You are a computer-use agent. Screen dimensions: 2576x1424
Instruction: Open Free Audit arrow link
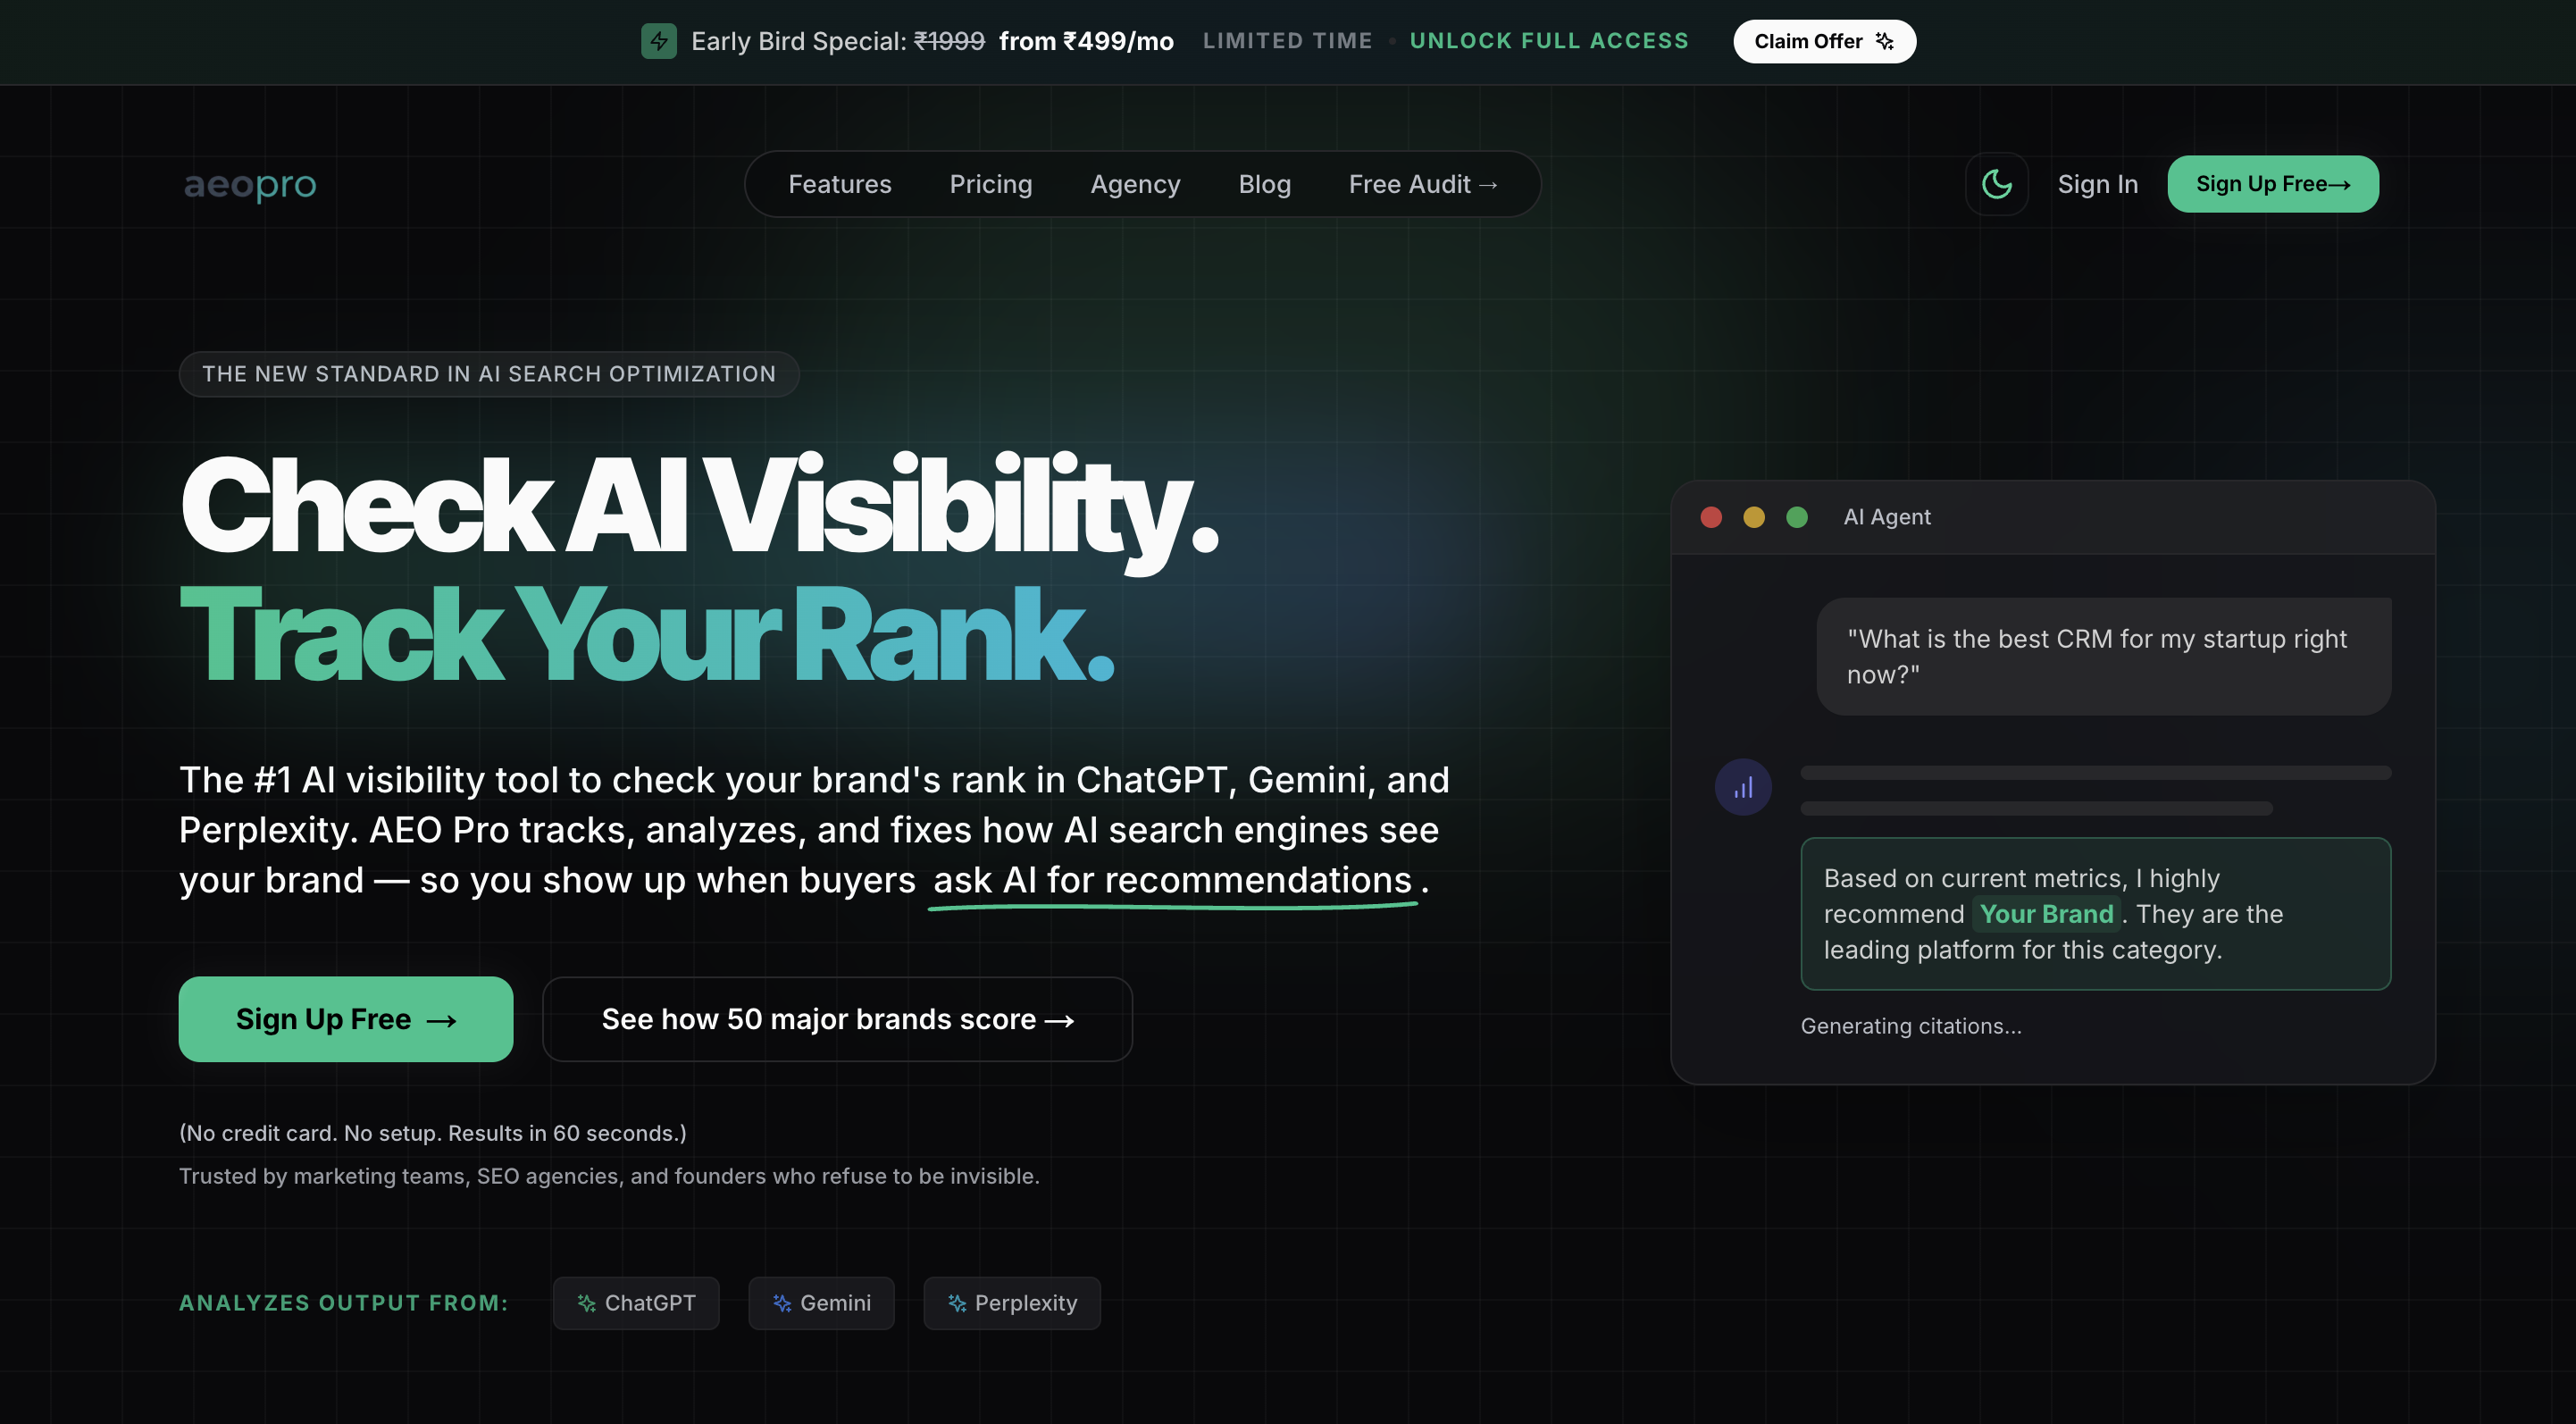[x=1422, y=184]
